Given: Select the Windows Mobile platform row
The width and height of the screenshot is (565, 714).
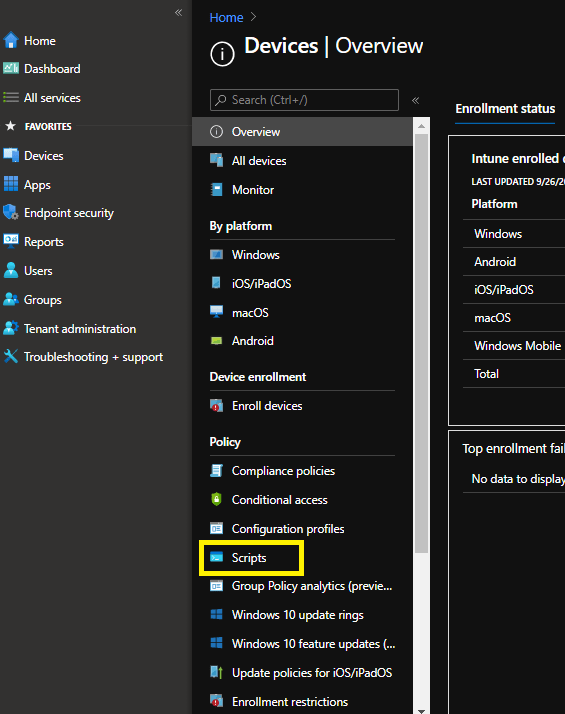Looking at the screenshot, I should pos(514,346).
